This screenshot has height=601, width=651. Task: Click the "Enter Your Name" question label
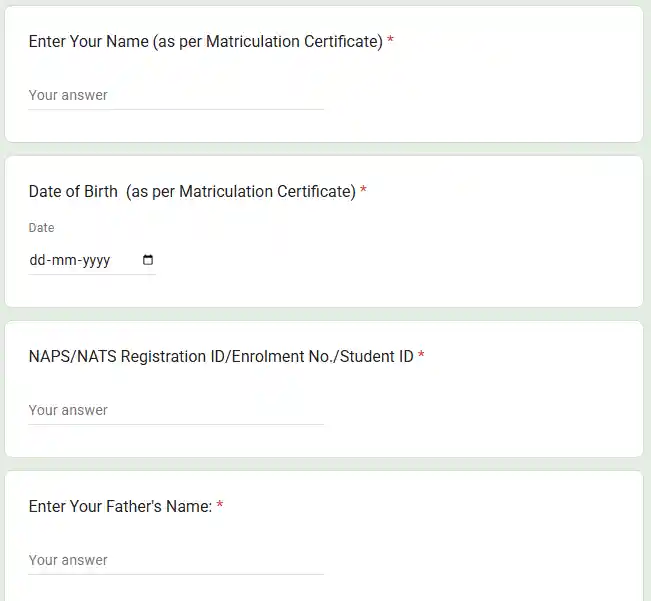tap(205, 42)
